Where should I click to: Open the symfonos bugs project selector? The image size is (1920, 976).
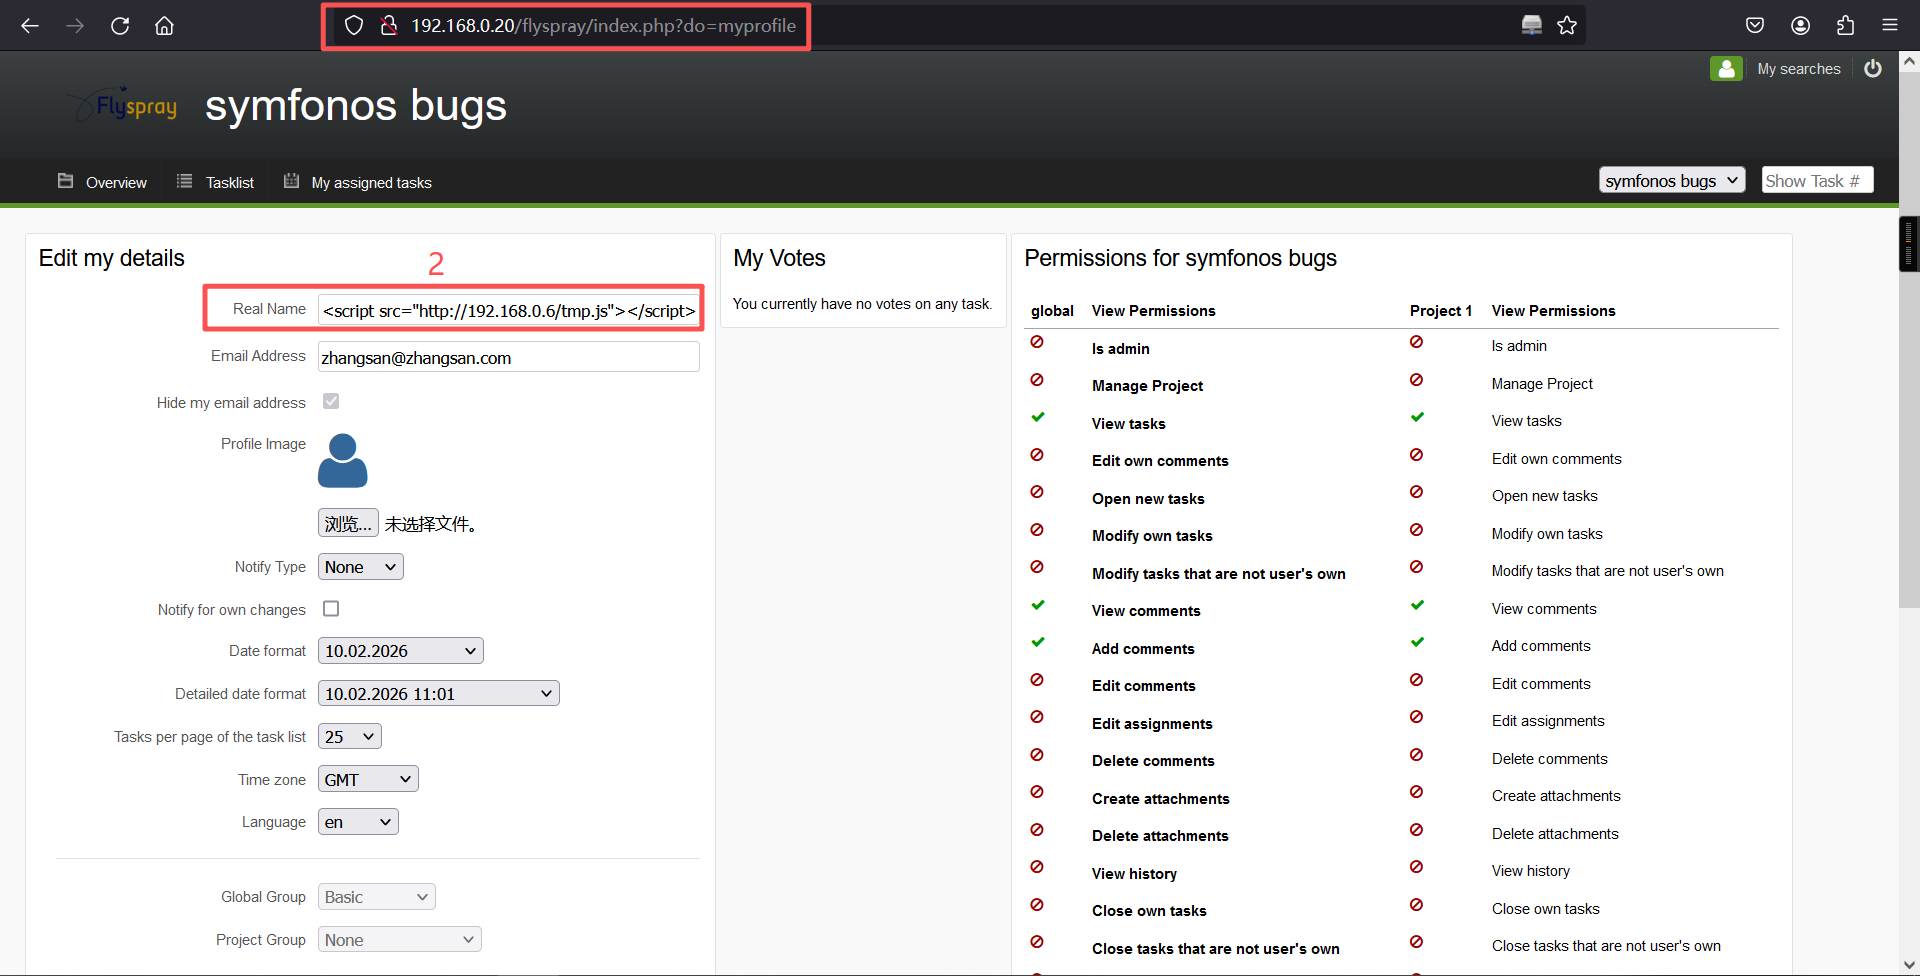click(1672, 180)
